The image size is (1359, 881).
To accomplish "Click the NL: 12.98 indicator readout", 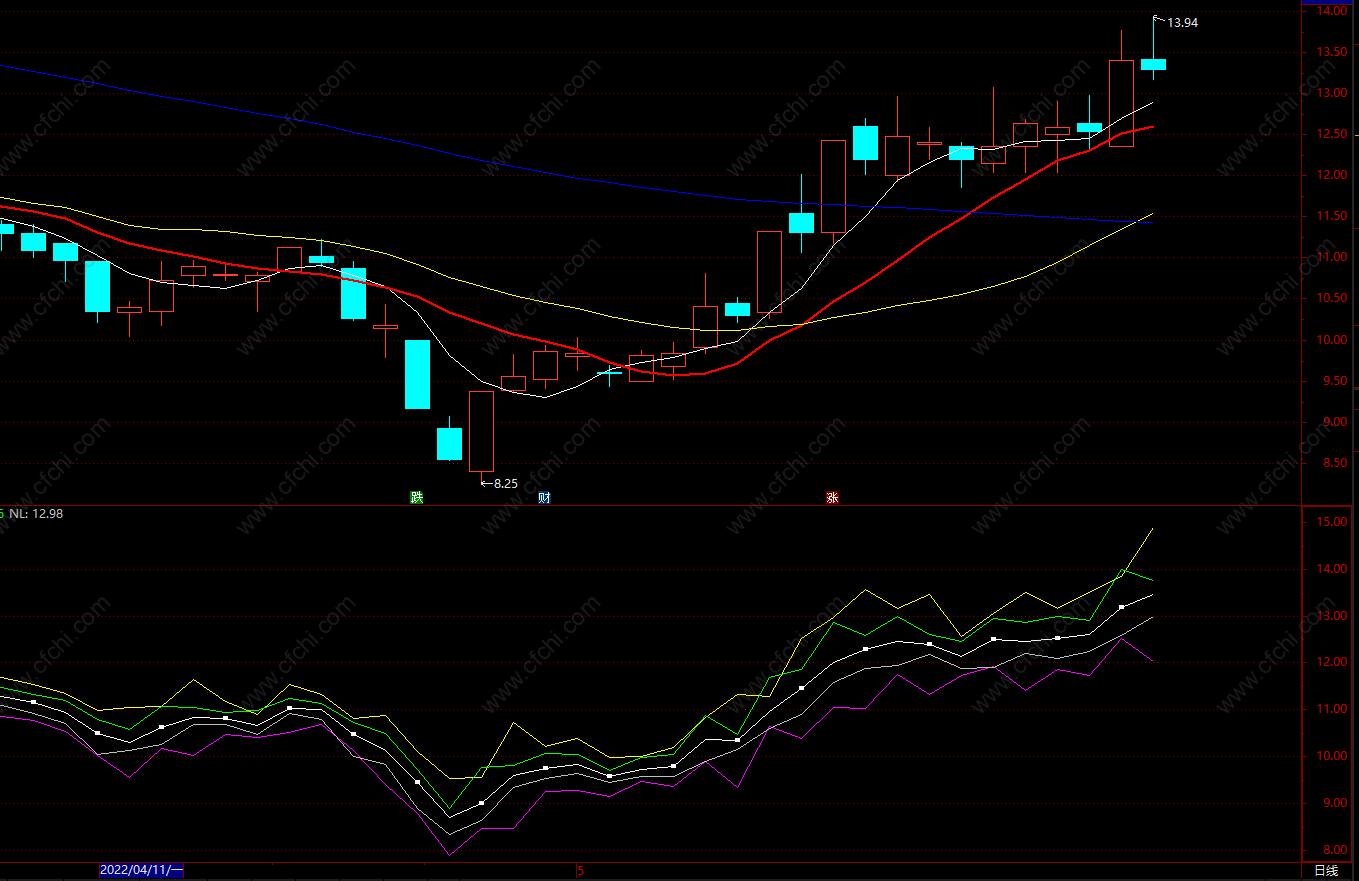I will tap(36, 514).
